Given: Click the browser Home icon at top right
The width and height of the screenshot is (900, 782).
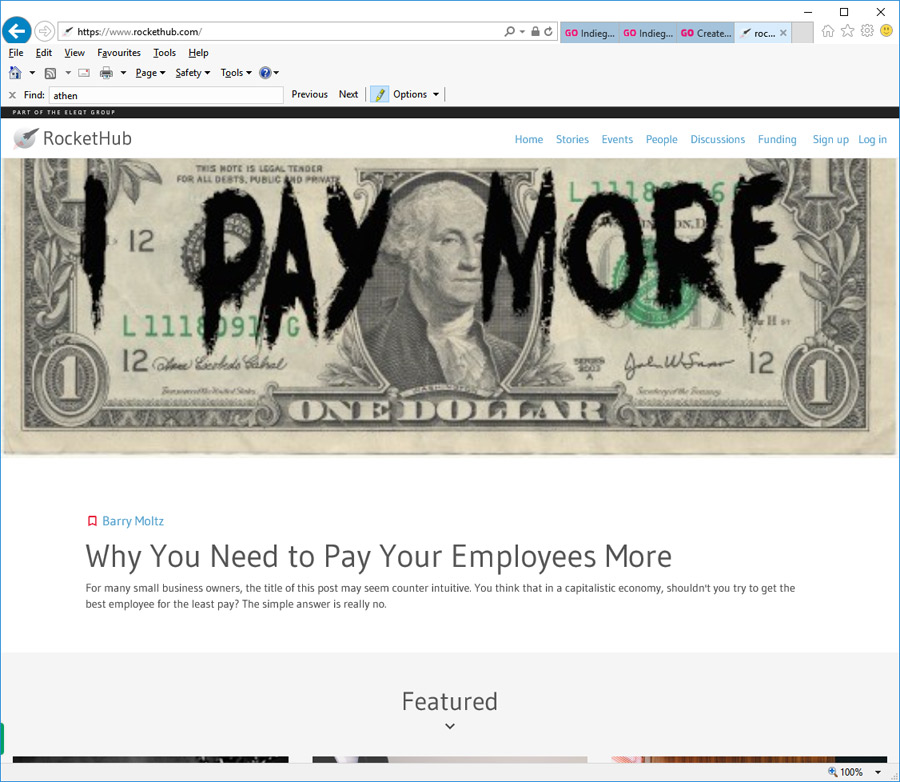Looking at the screenshot, I should click(828, 31).
